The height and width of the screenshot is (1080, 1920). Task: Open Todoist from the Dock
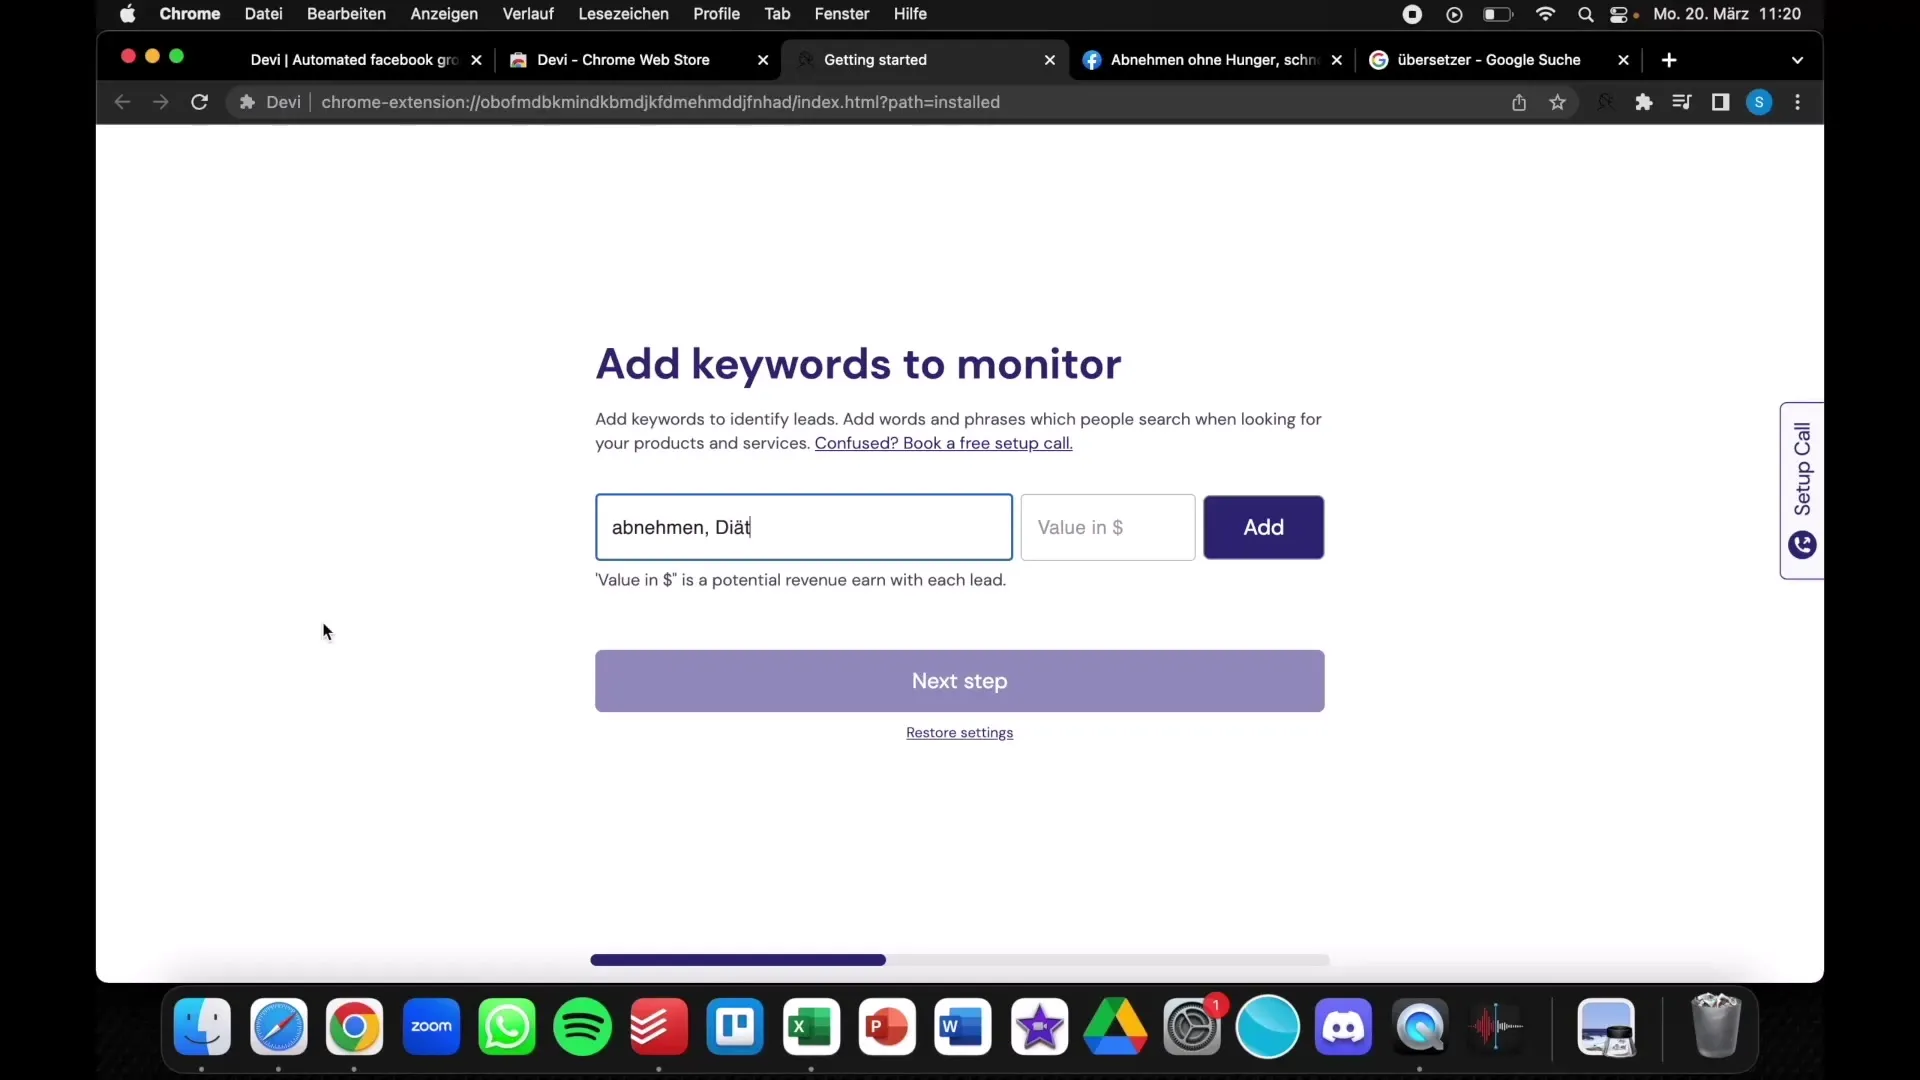(x=659, y=1027)
